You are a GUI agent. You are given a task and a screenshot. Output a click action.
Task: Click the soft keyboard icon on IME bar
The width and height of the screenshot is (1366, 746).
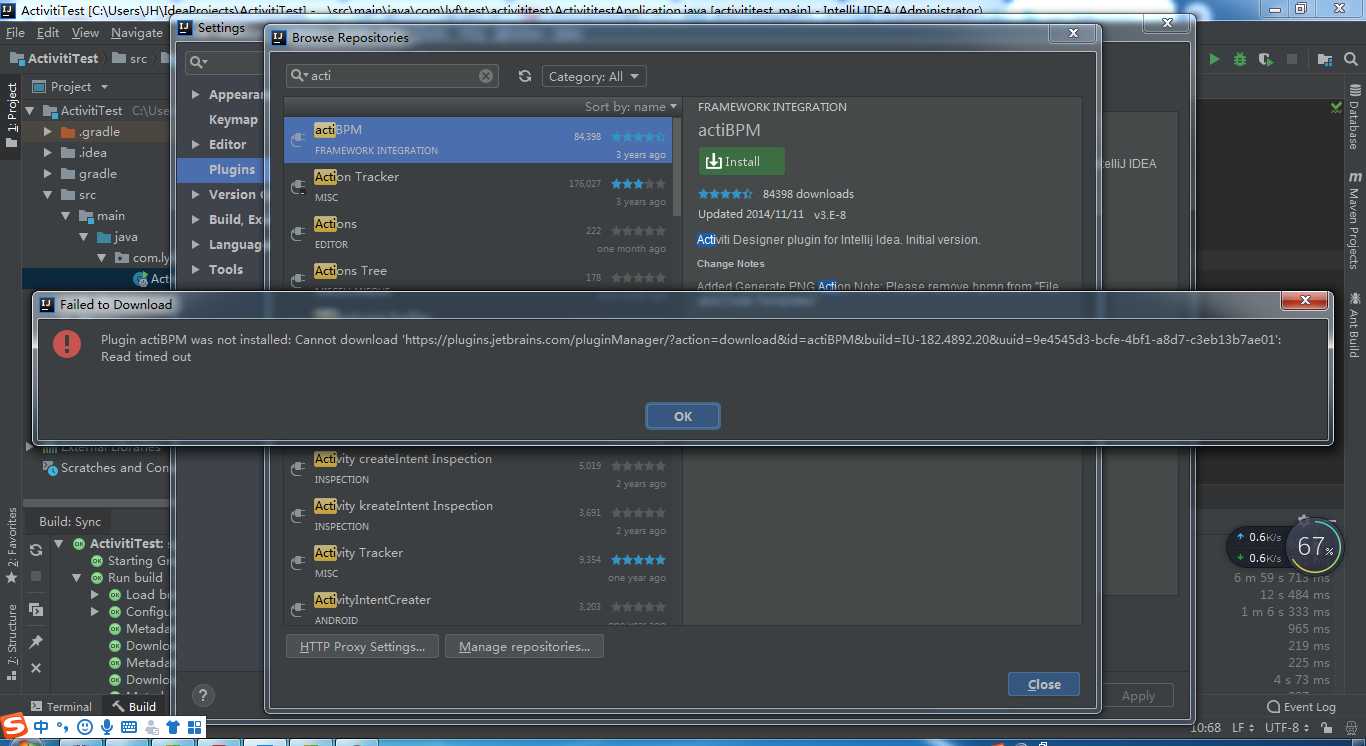(129, 727)
